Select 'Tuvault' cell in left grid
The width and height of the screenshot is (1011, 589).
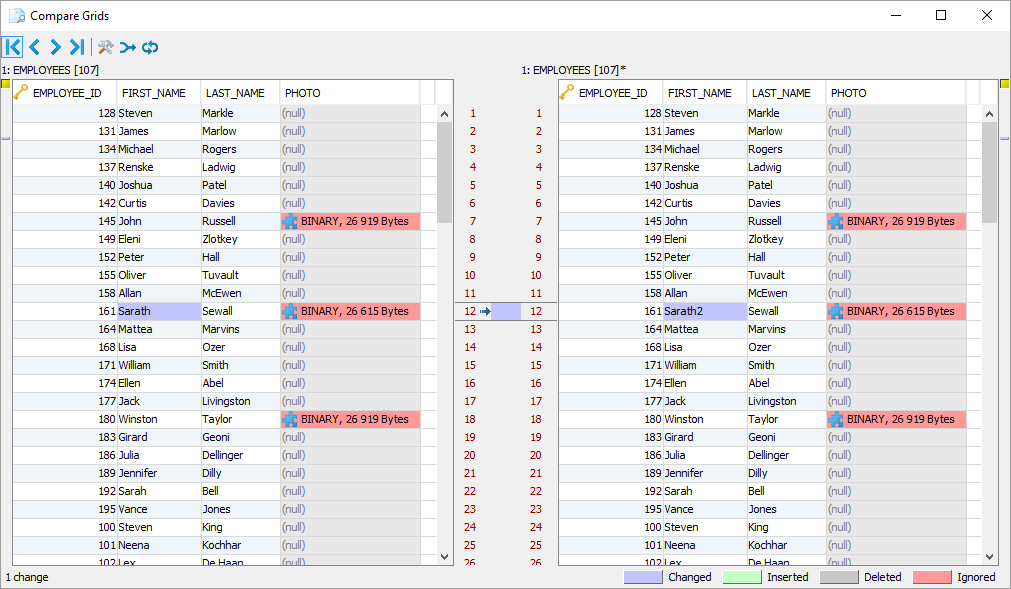[240, 275]
